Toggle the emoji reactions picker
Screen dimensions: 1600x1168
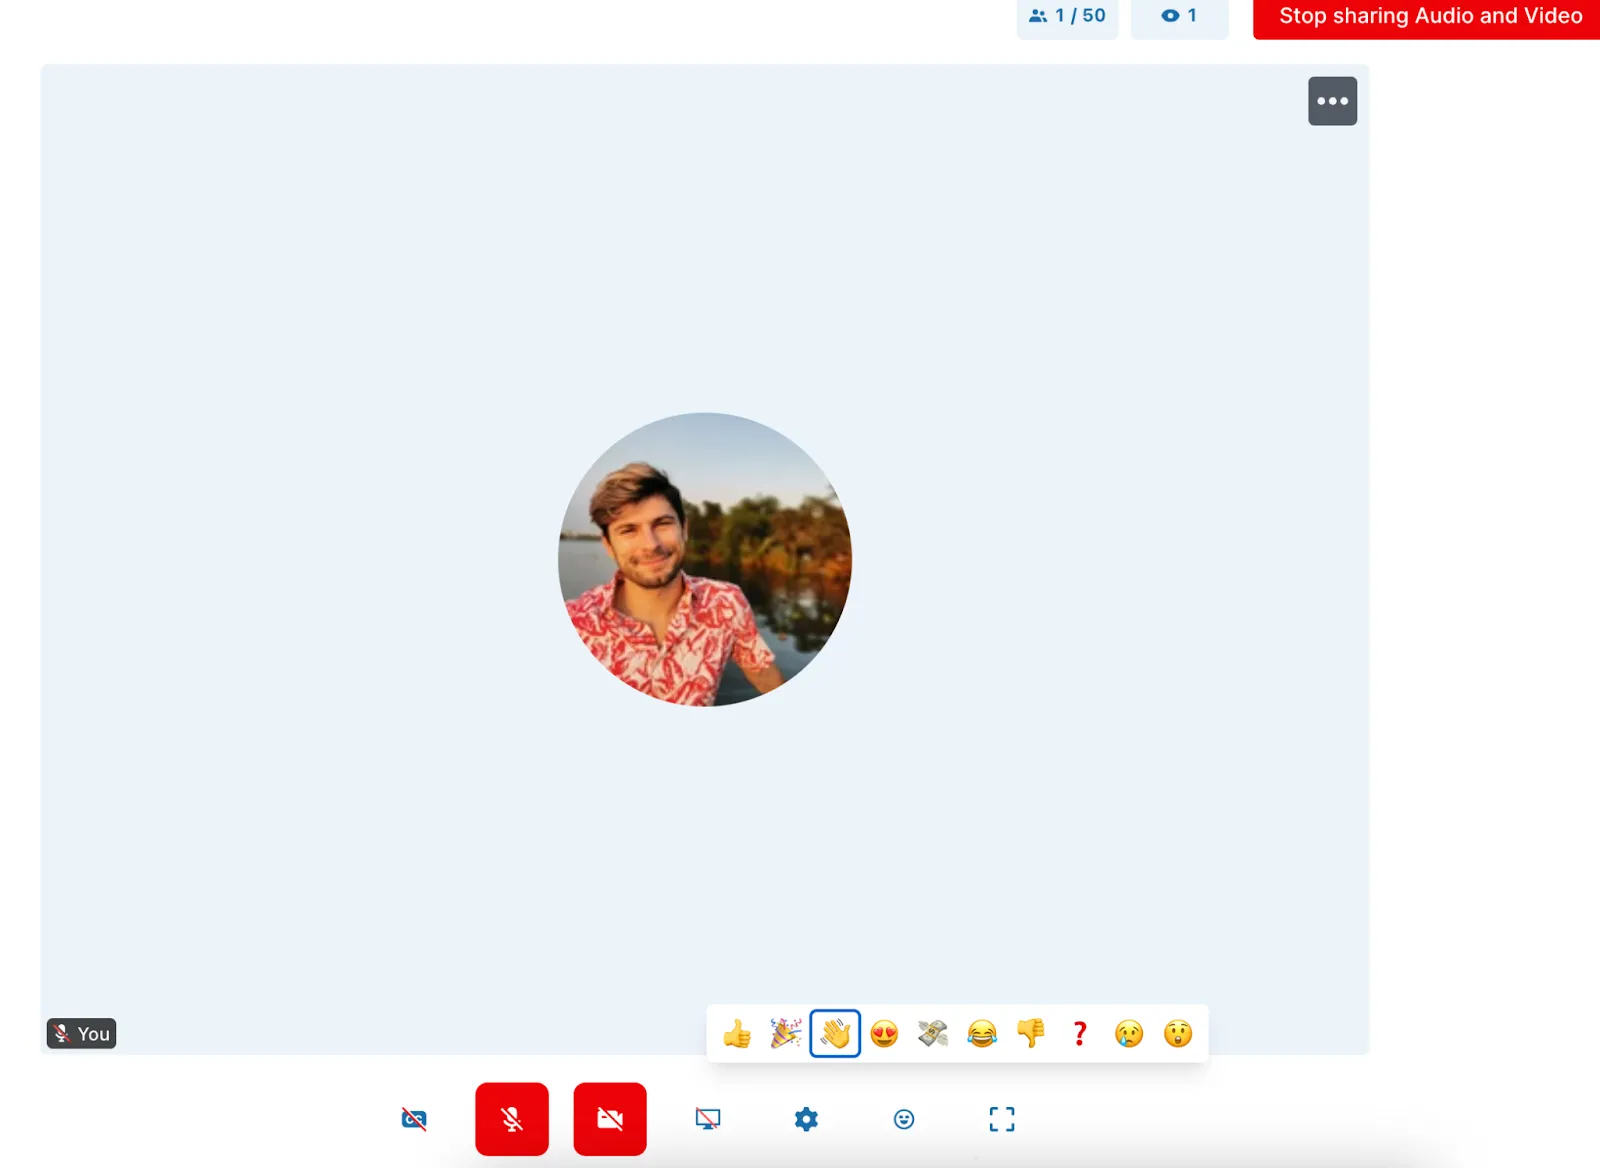[x=904, y=1119]
